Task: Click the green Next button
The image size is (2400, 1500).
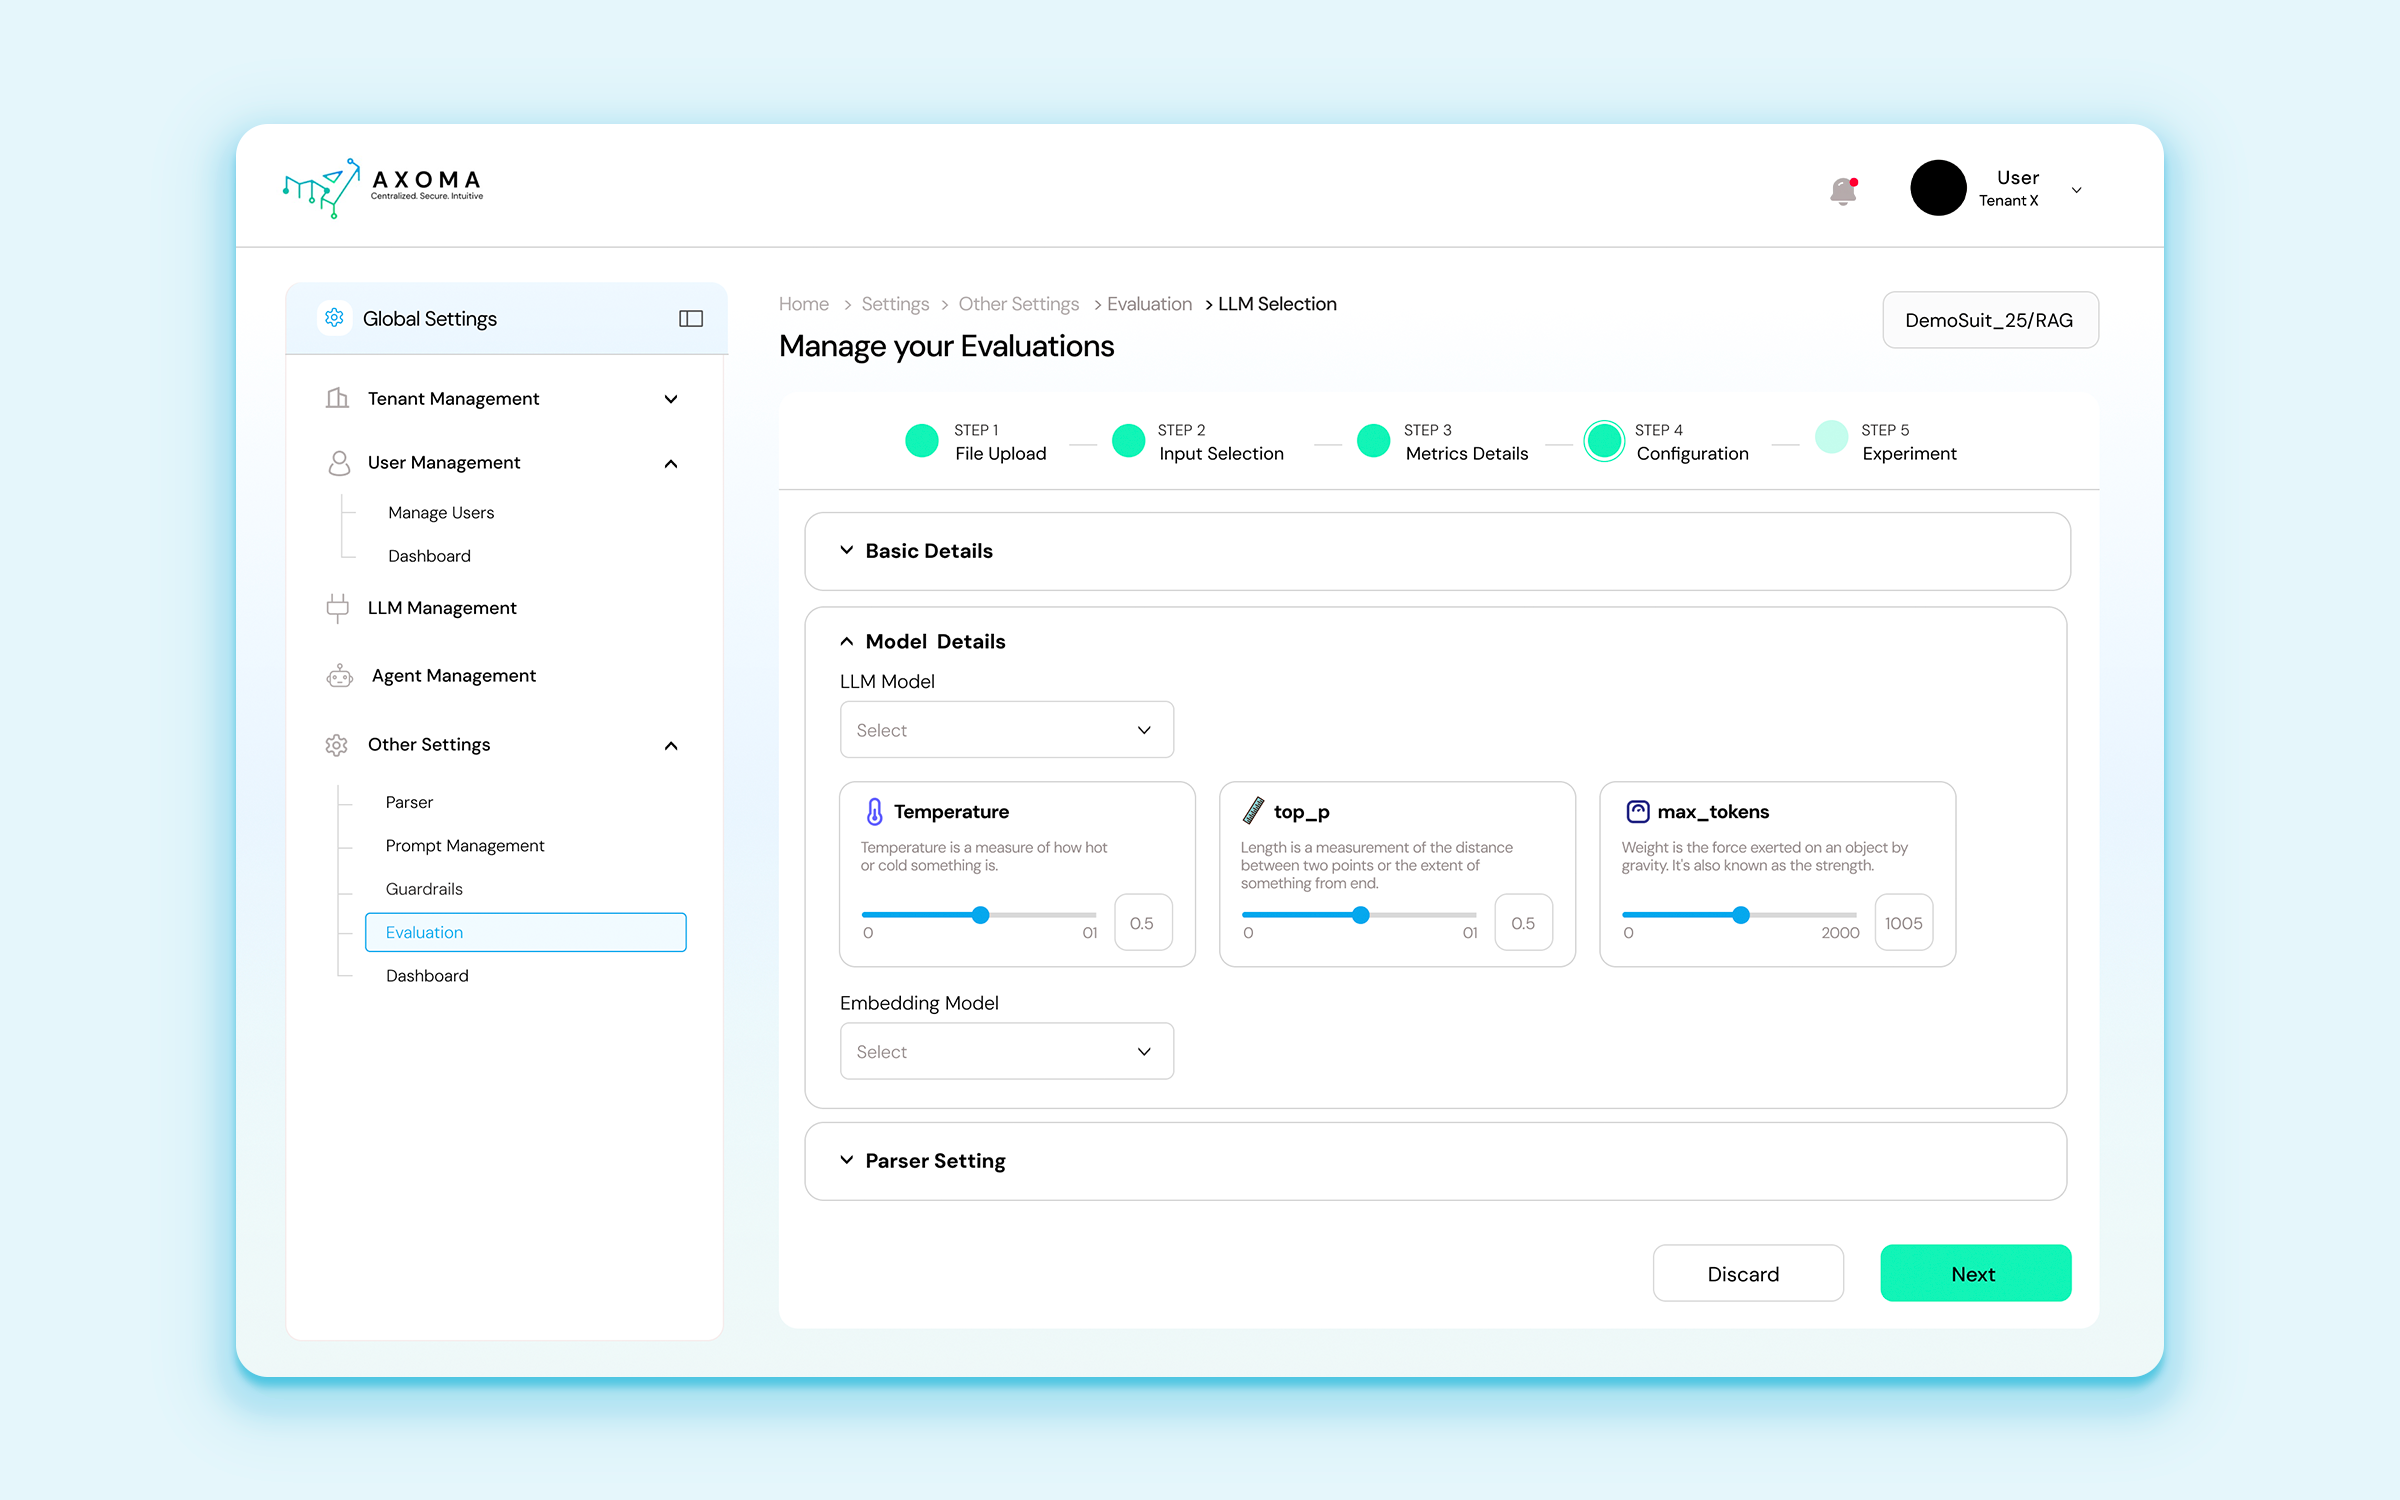Action: [1974, 1273]
